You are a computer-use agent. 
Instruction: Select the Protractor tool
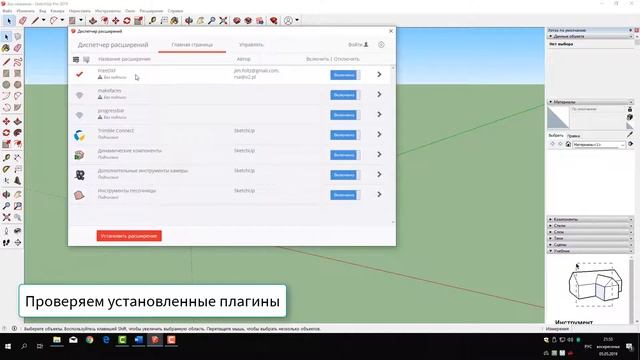(x=6, y=169)
